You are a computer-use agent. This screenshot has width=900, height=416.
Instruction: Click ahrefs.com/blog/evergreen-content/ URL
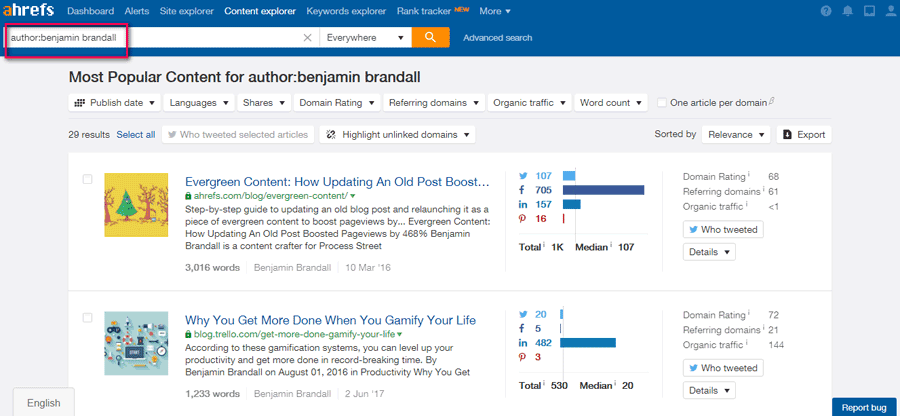(271, 196)
